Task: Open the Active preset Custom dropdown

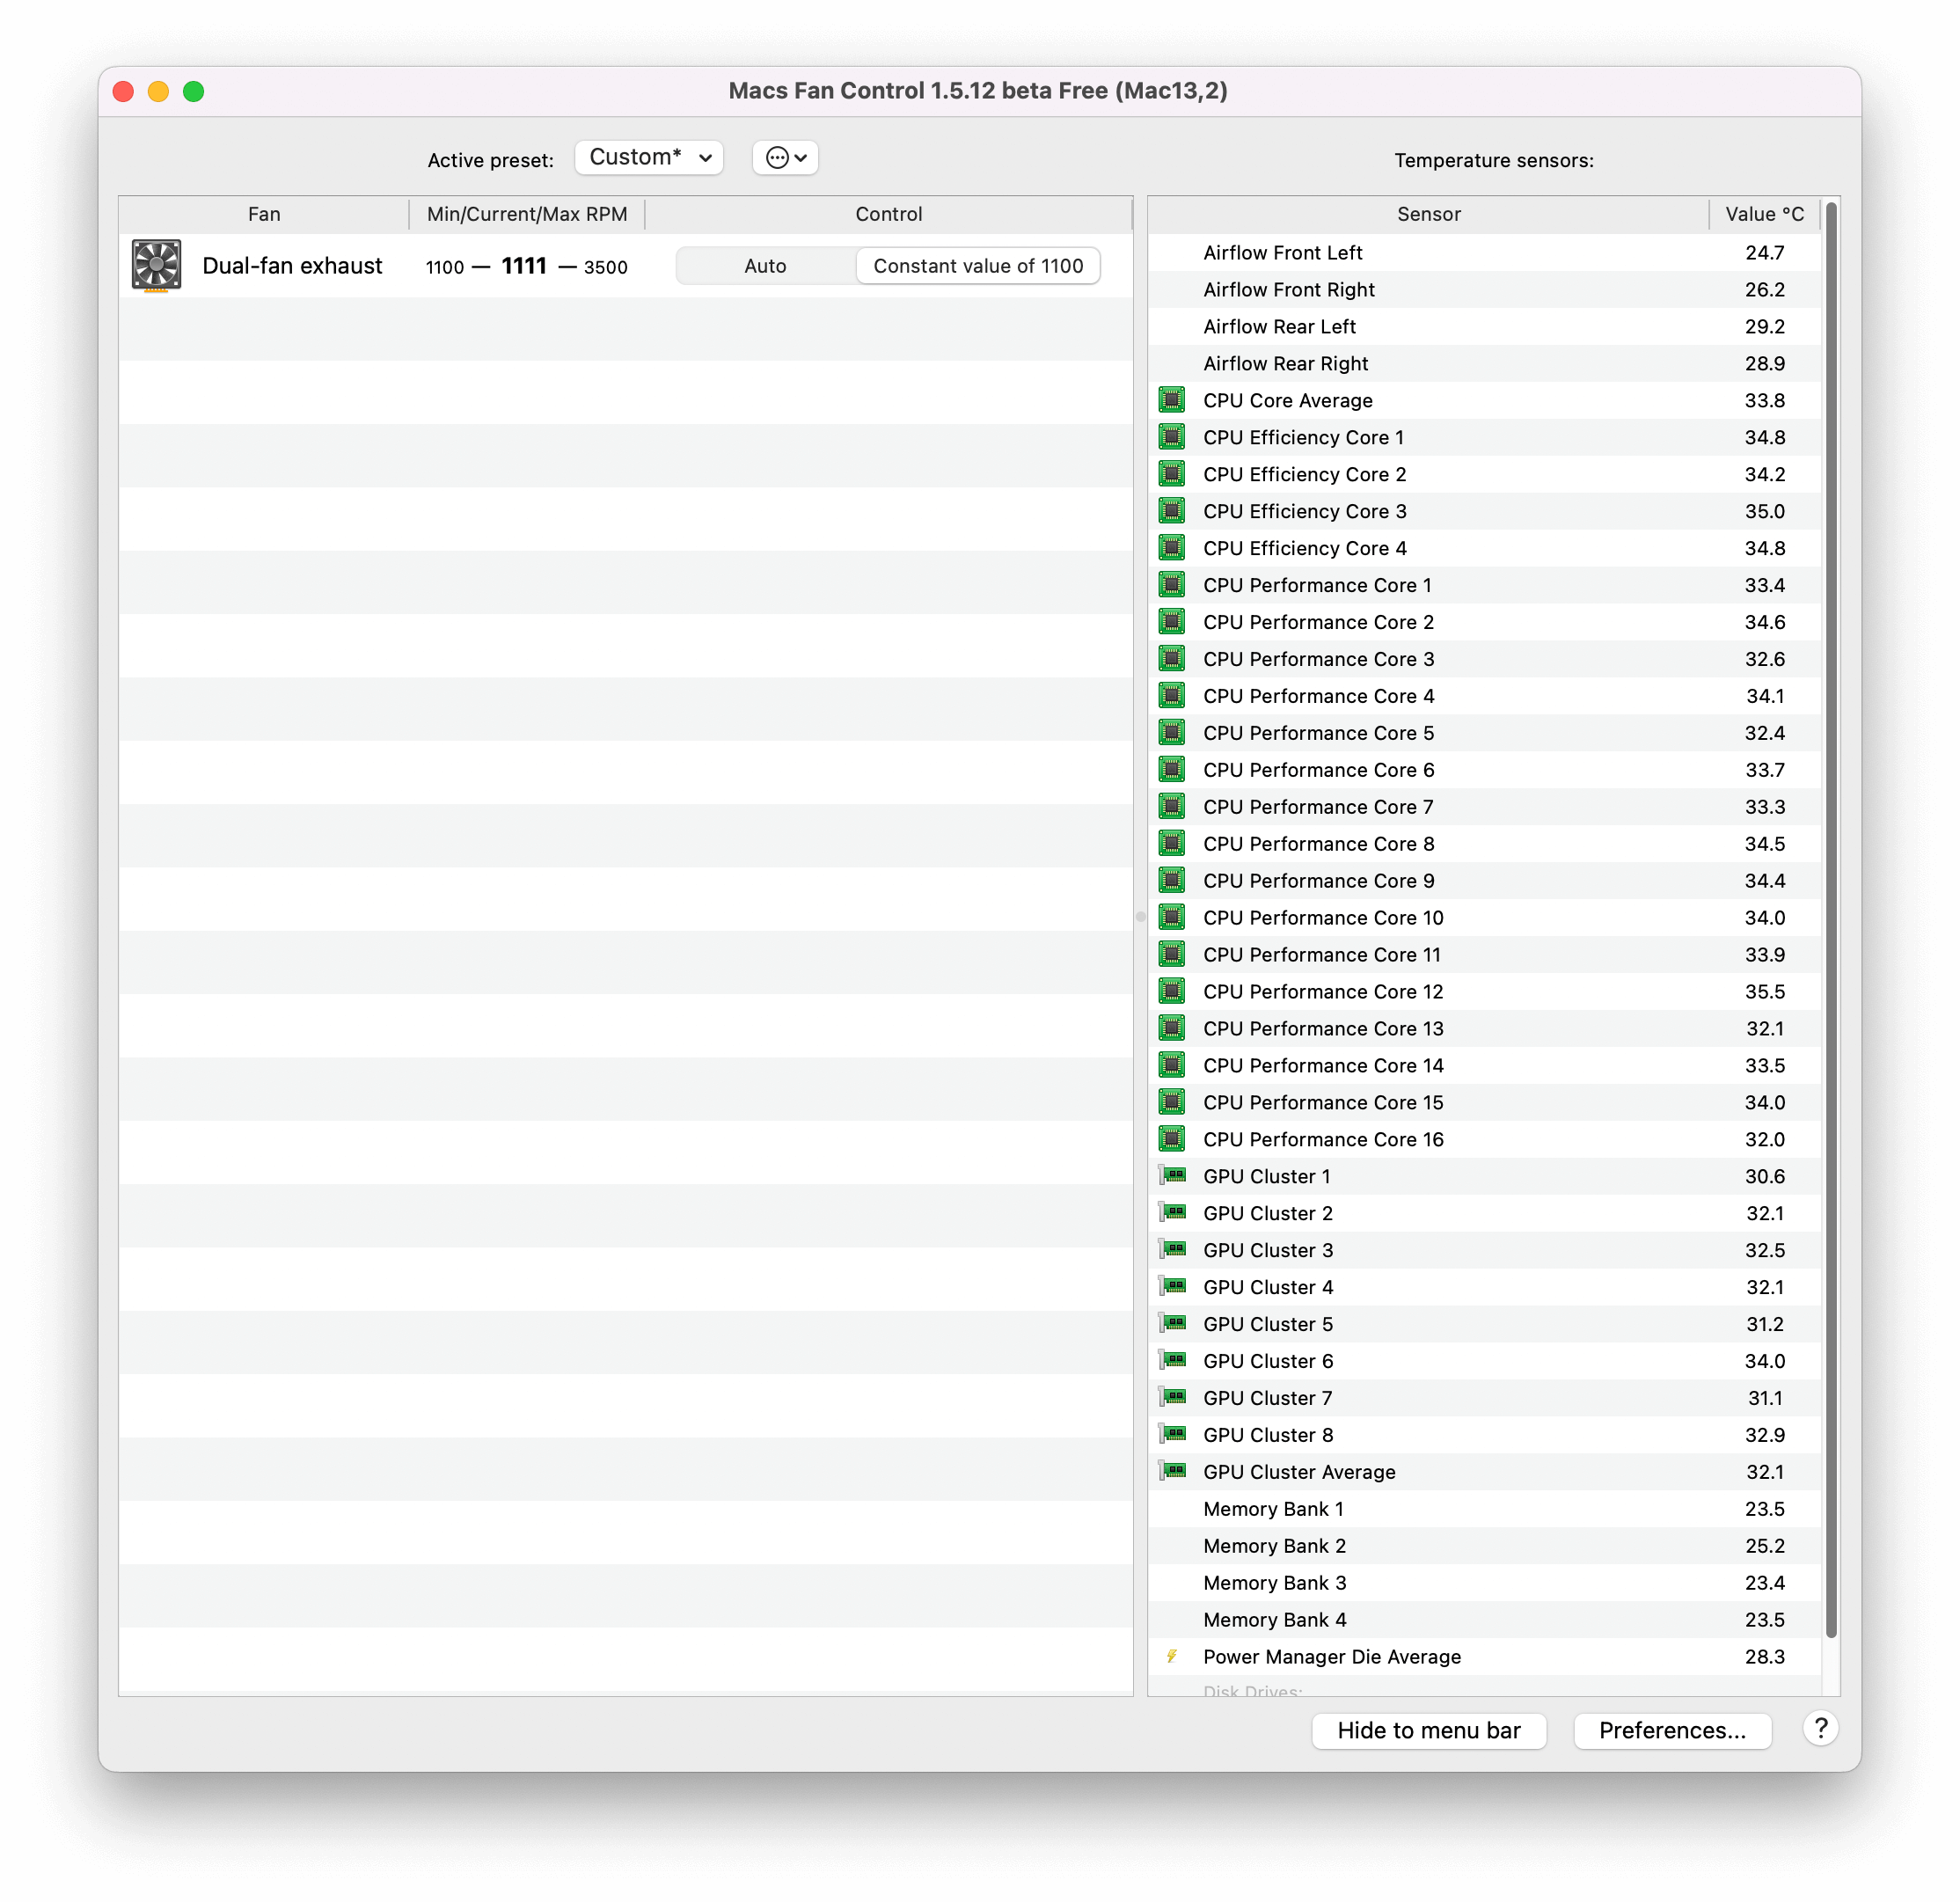Action: click(649, 157)
